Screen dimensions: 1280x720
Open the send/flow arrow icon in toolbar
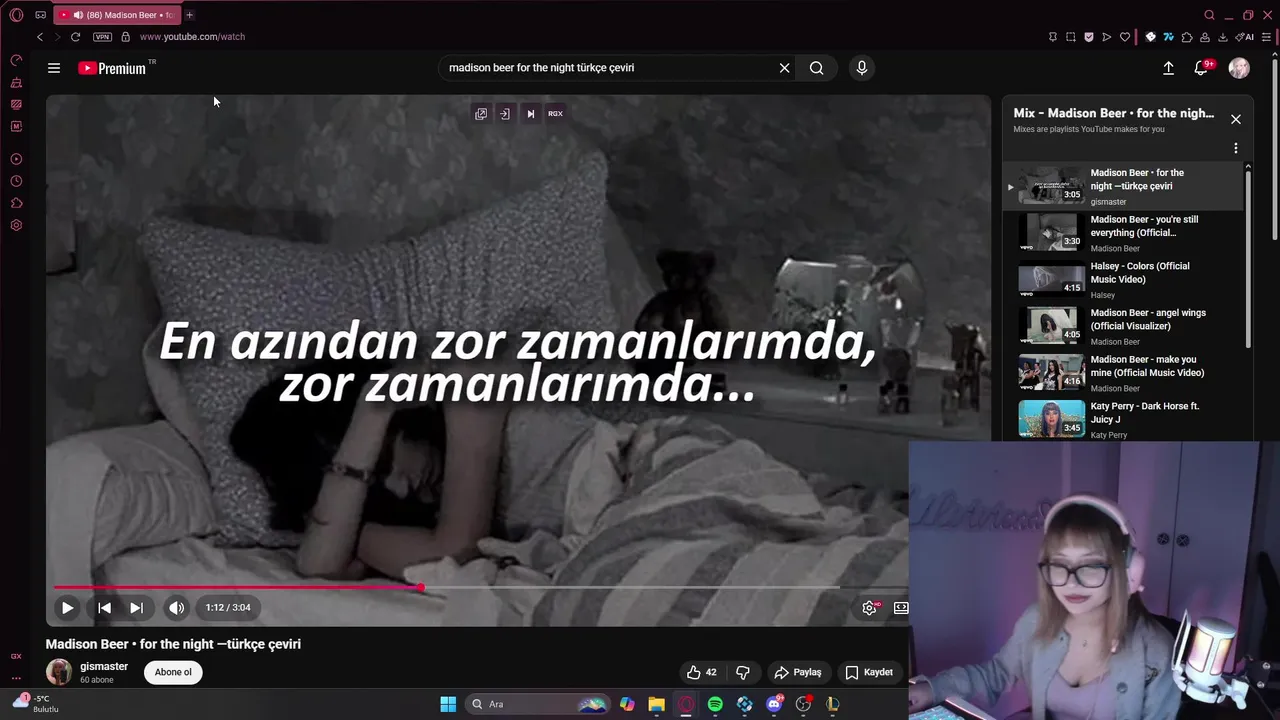(x=1106, y=37)
